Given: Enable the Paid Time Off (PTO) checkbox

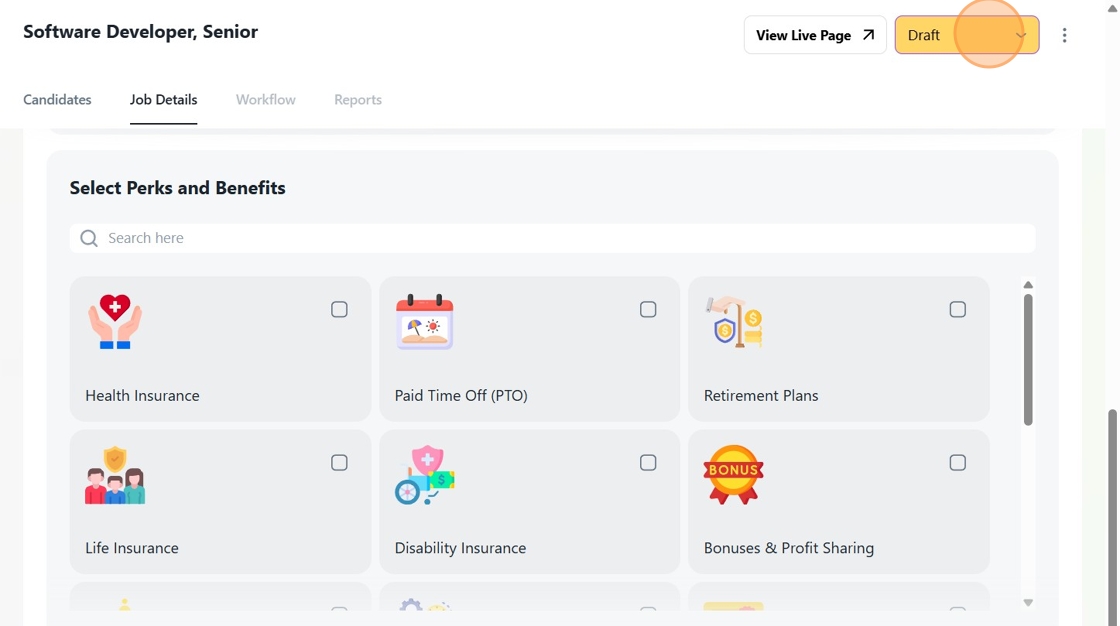Looking at the screenshot, I should click(x=648, y=310).
